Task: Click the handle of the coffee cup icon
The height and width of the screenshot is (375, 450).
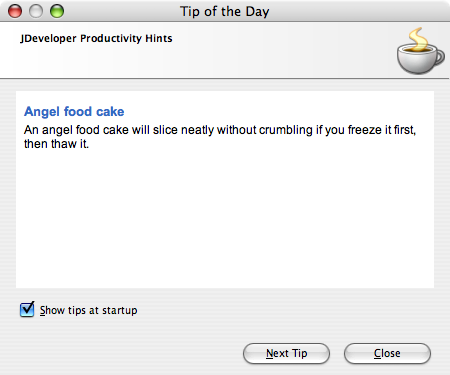Action: (440, 57)
